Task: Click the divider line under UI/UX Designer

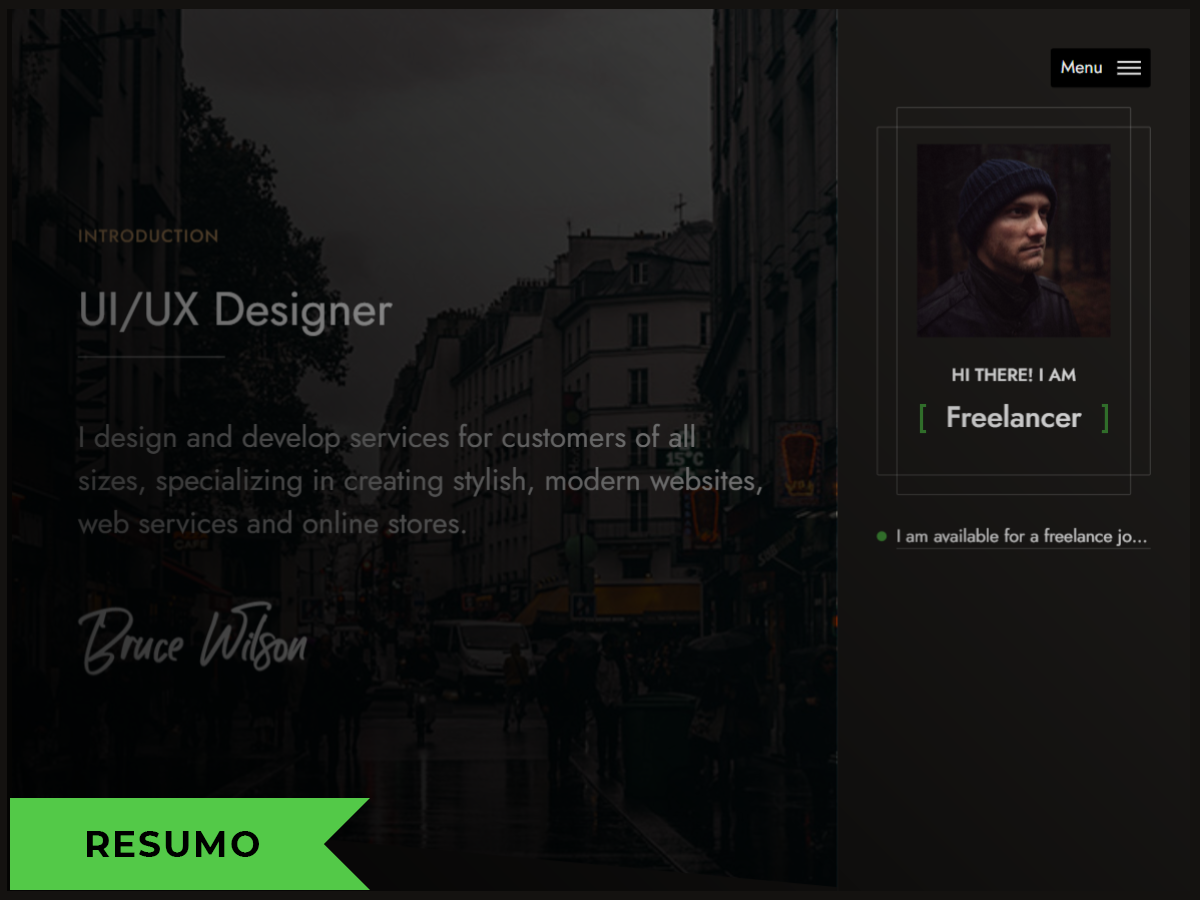Action: [152, 356]
